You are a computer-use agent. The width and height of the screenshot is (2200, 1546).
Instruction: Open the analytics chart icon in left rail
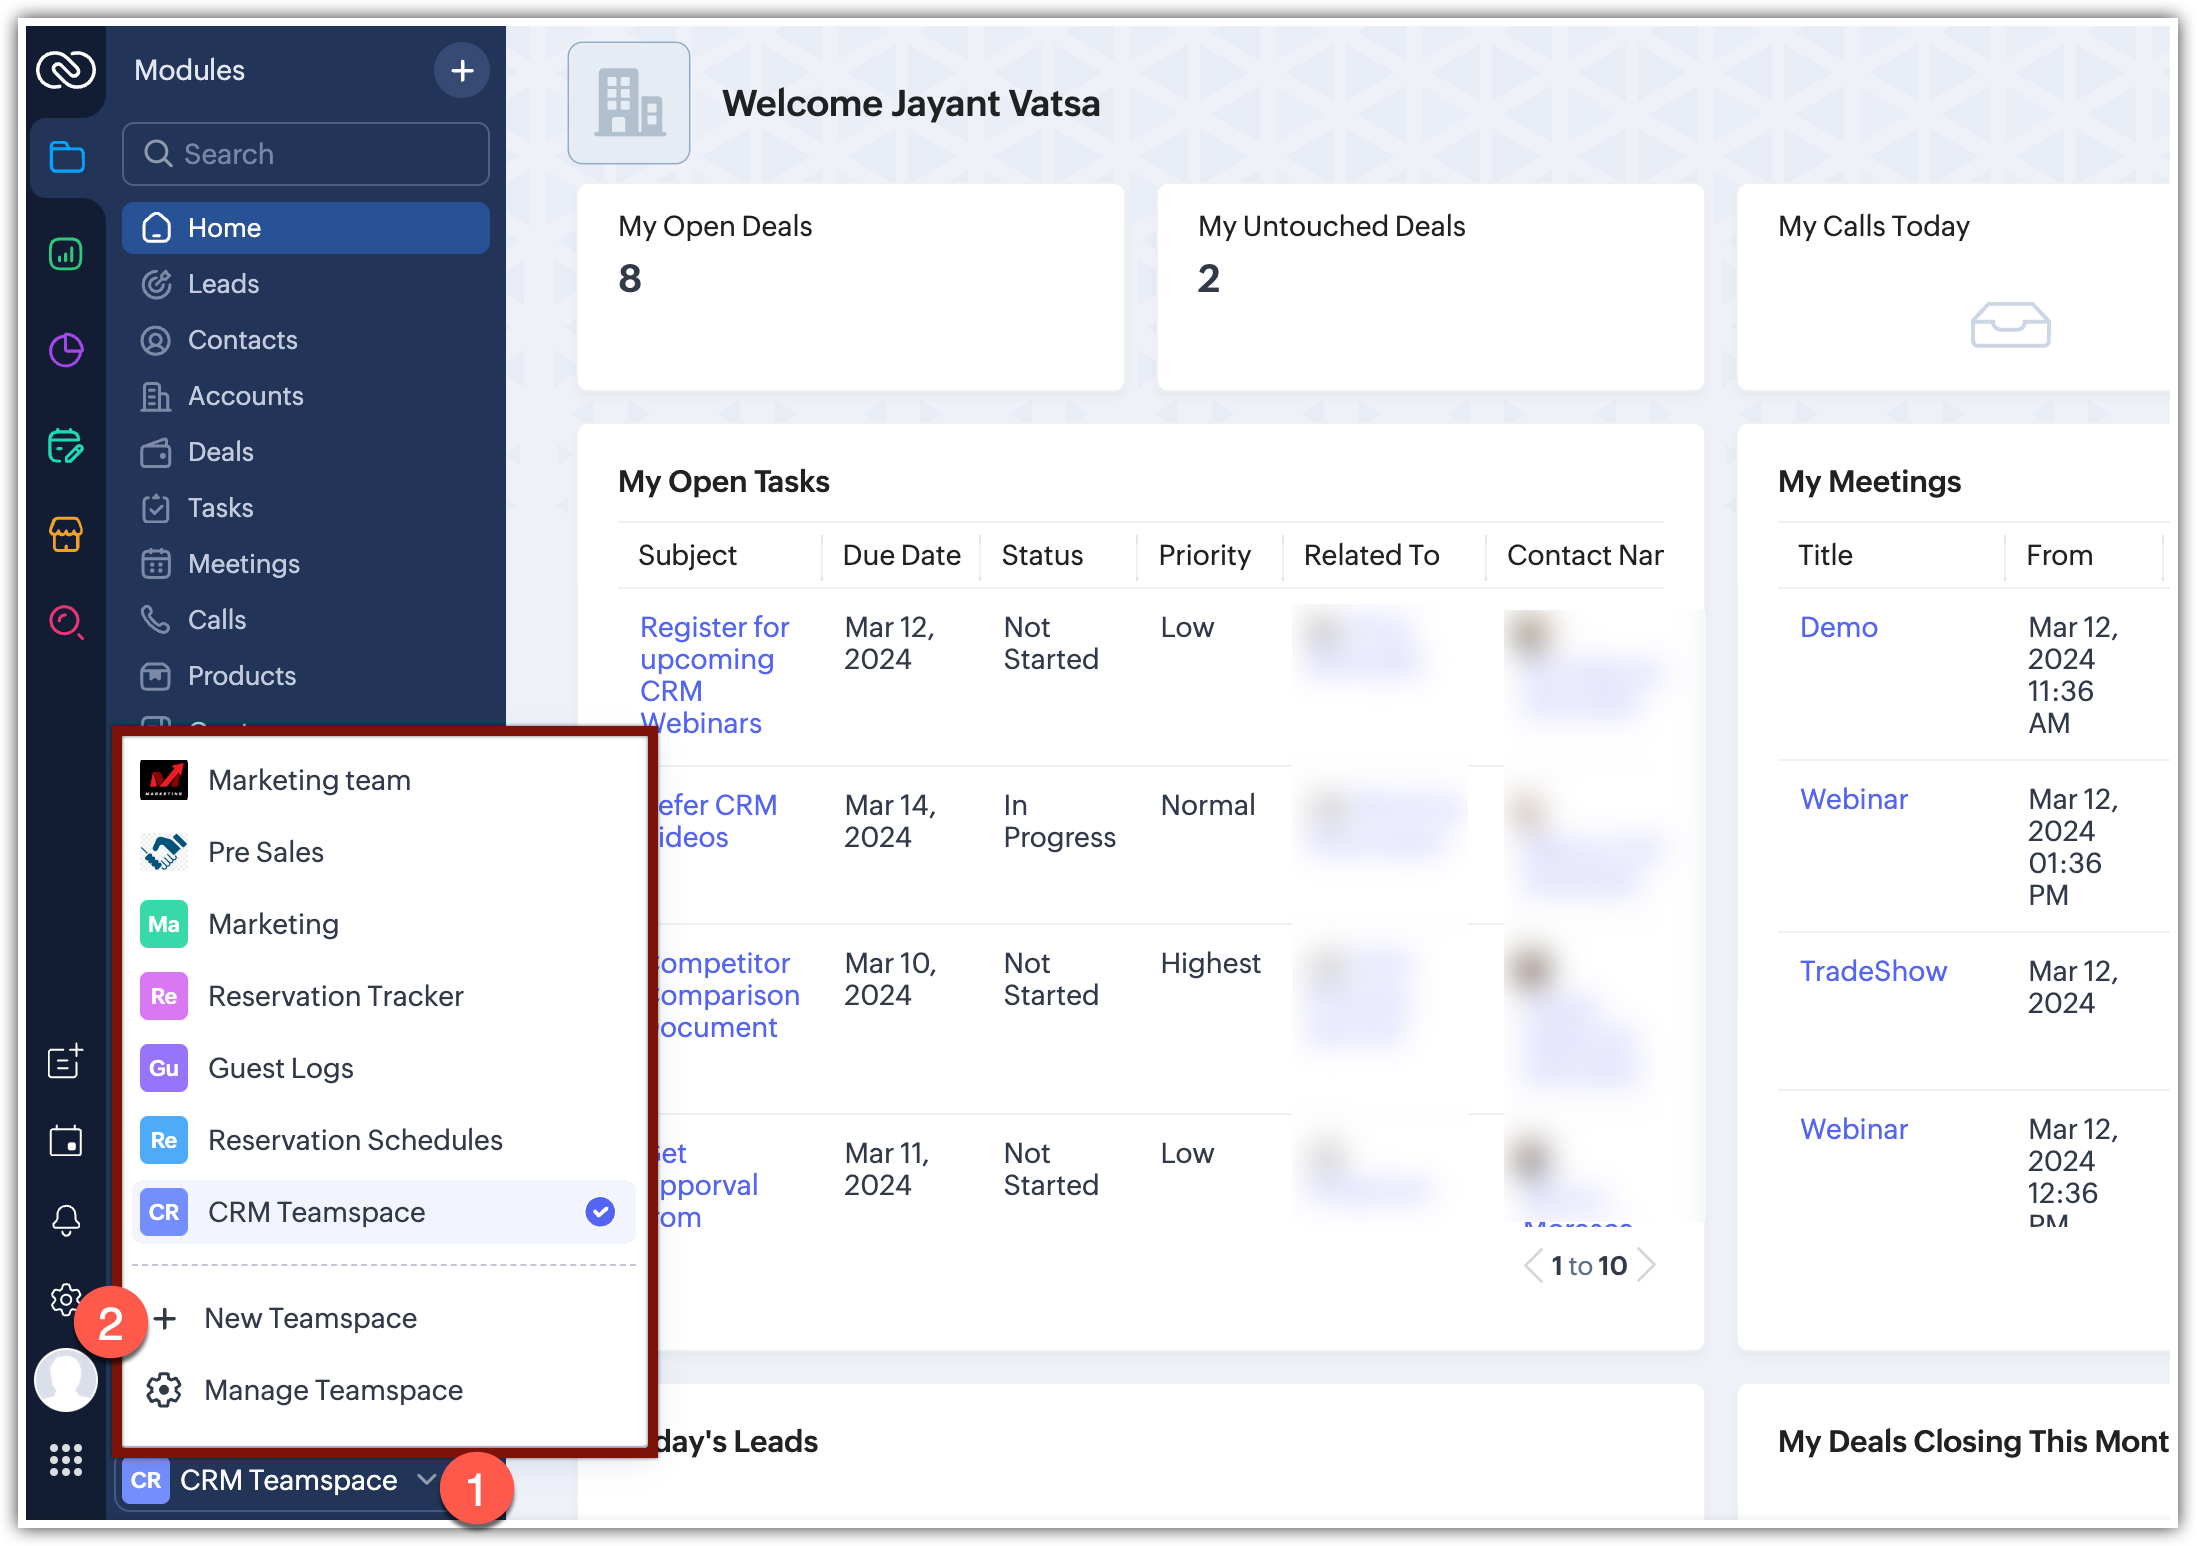coord(66,255)
